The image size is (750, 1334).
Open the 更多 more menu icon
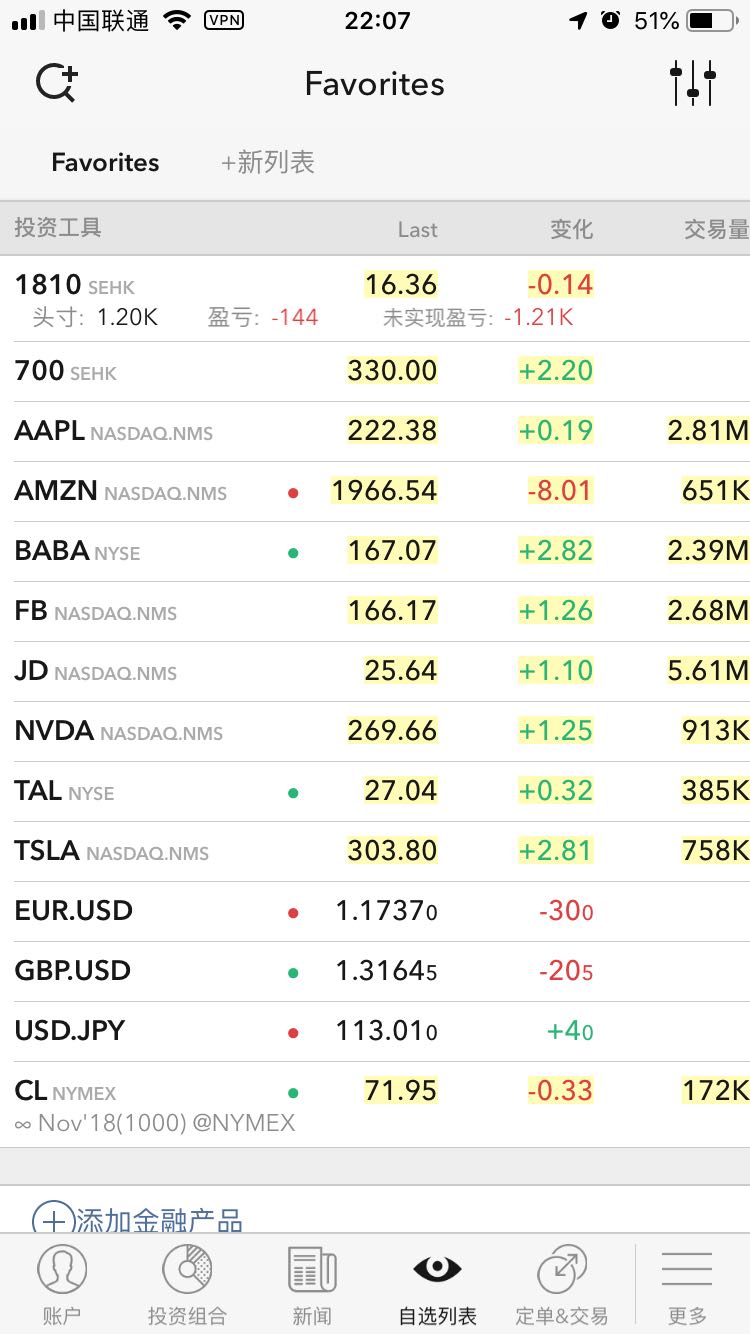687,1270
